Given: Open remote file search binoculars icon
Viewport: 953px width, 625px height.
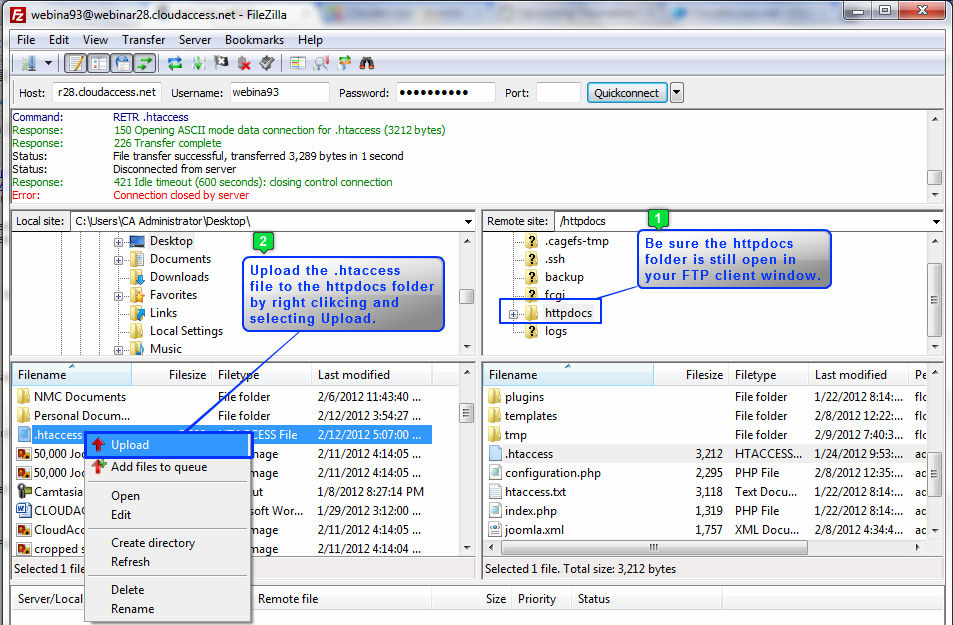Looking at the screenshot, I should tap(366, 63).
